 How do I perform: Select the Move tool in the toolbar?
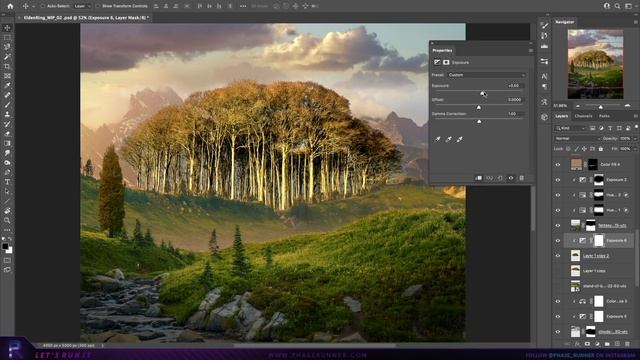(x=7, y=28)
